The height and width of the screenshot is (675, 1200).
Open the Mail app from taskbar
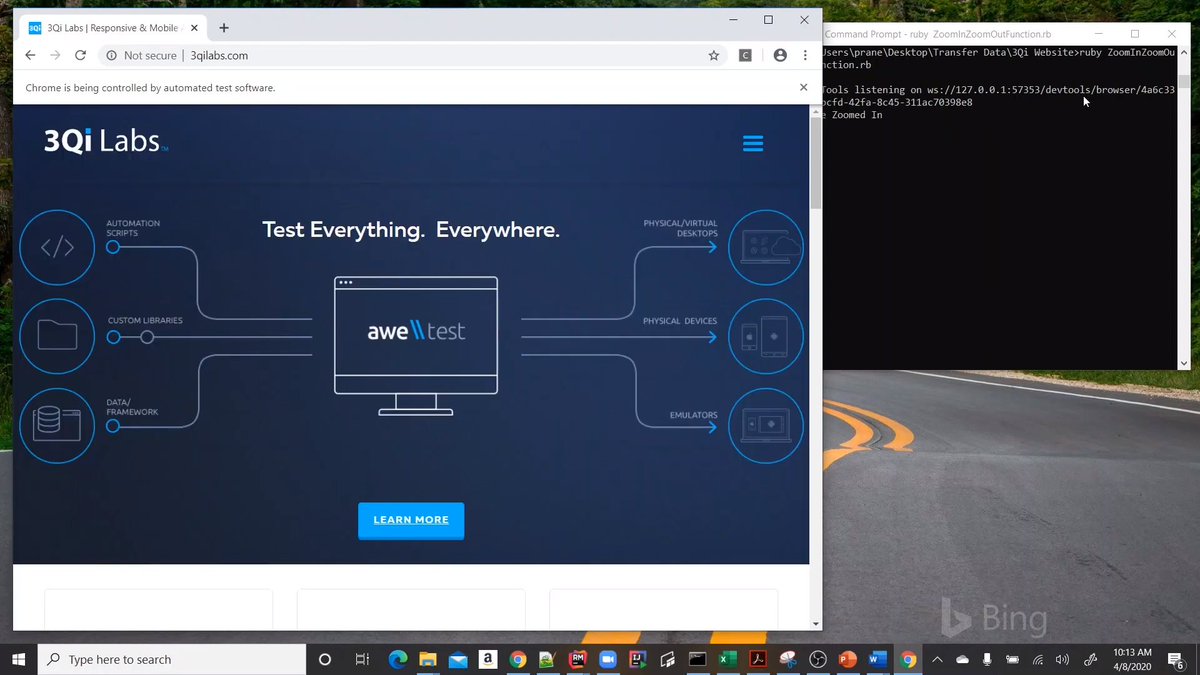click(x=458, y=659)
